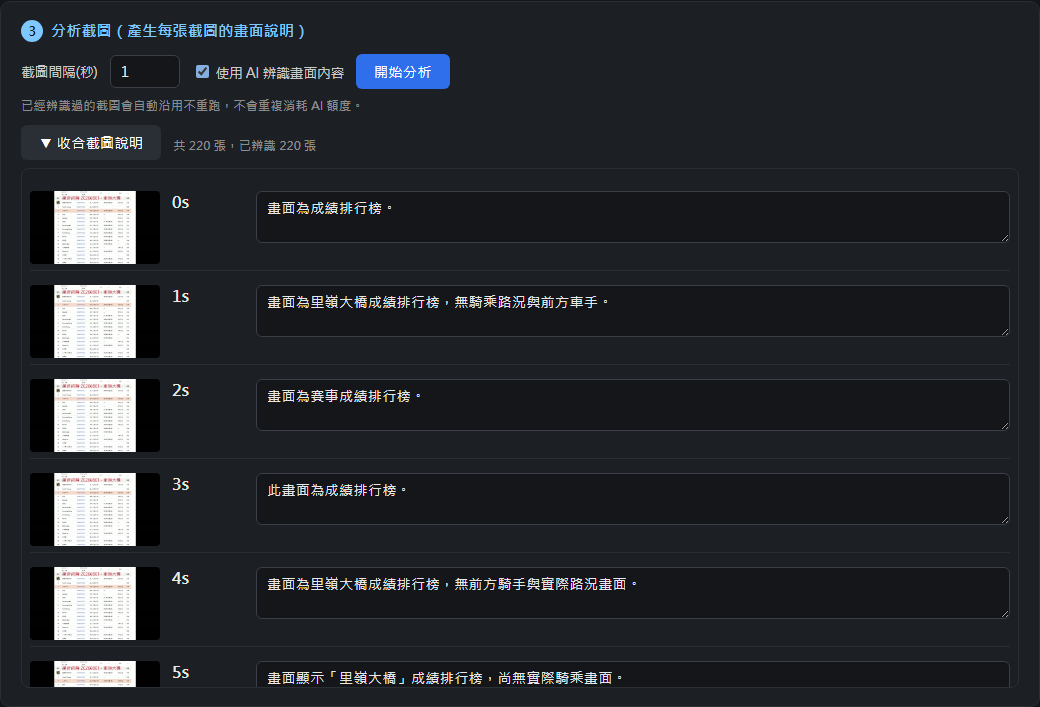Edit the 1s description text area

(633, 311)
